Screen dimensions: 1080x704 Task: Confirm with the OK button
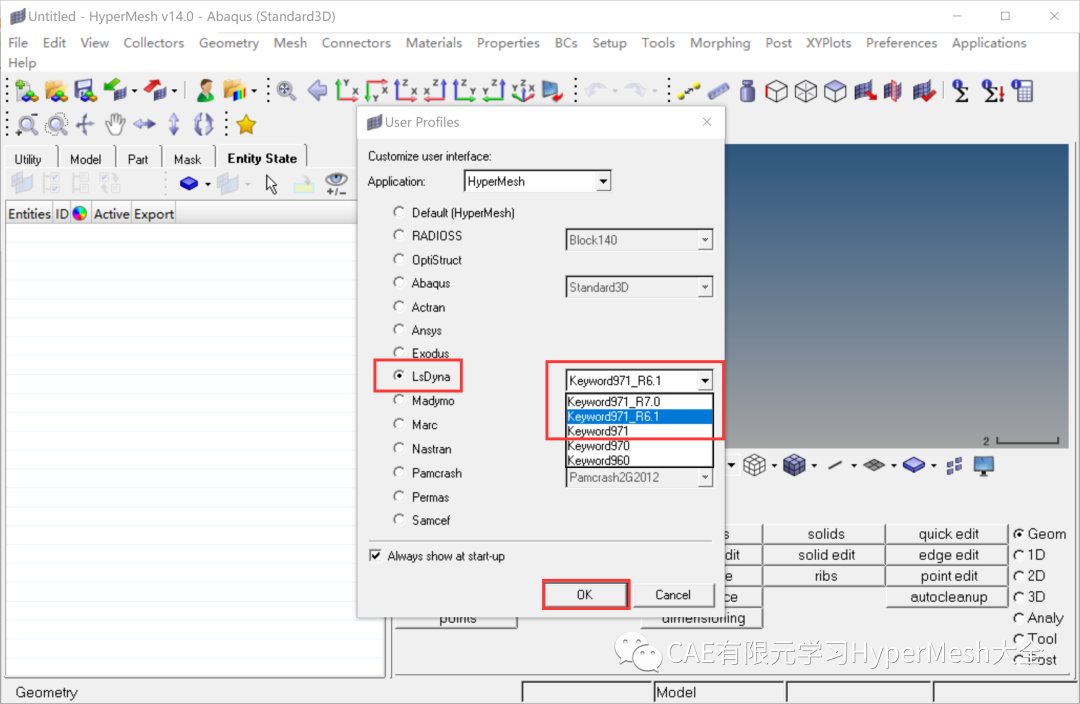[x=585, y=594]
